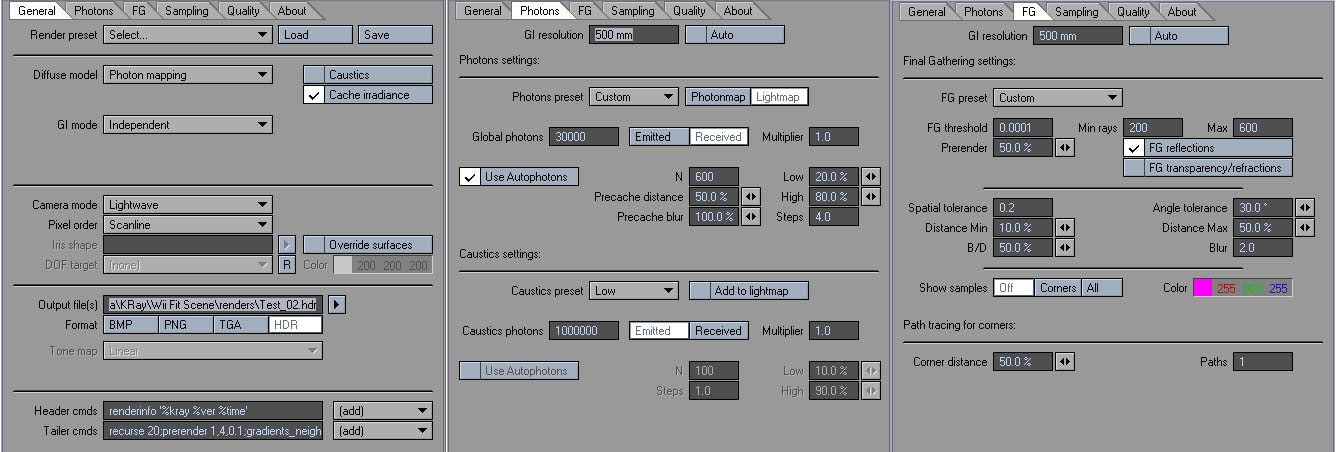Open the FG preset dropdown
This screenshot has height=452, width=1336.
click(1044, 98)
